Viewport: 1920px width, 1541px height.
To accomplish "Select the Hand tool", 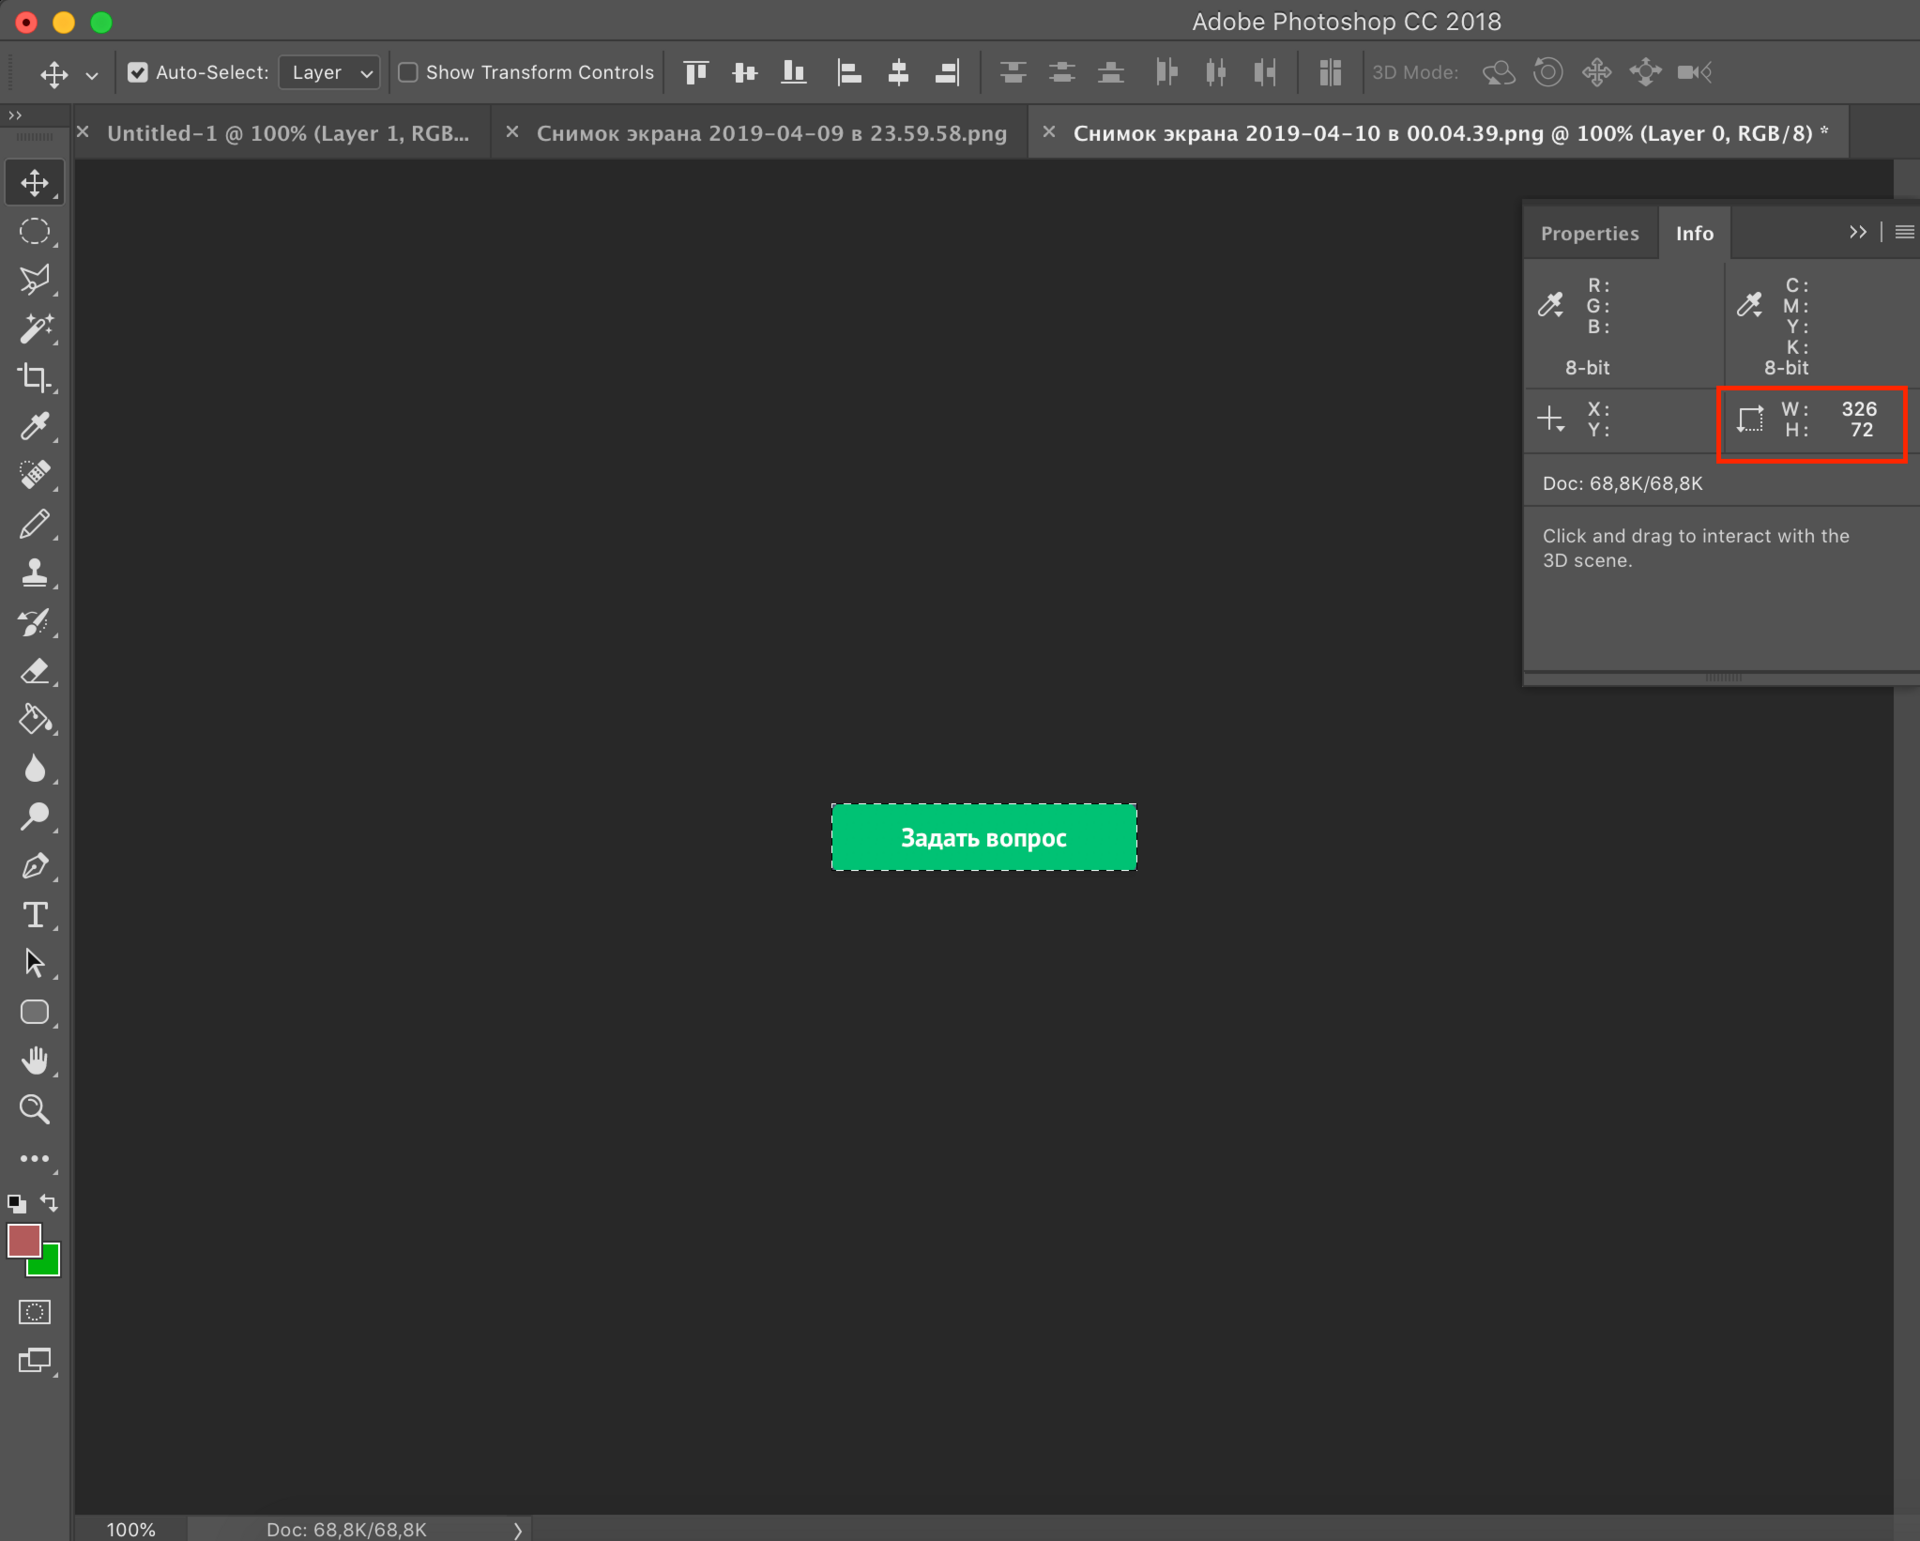I will (35, 1061).
